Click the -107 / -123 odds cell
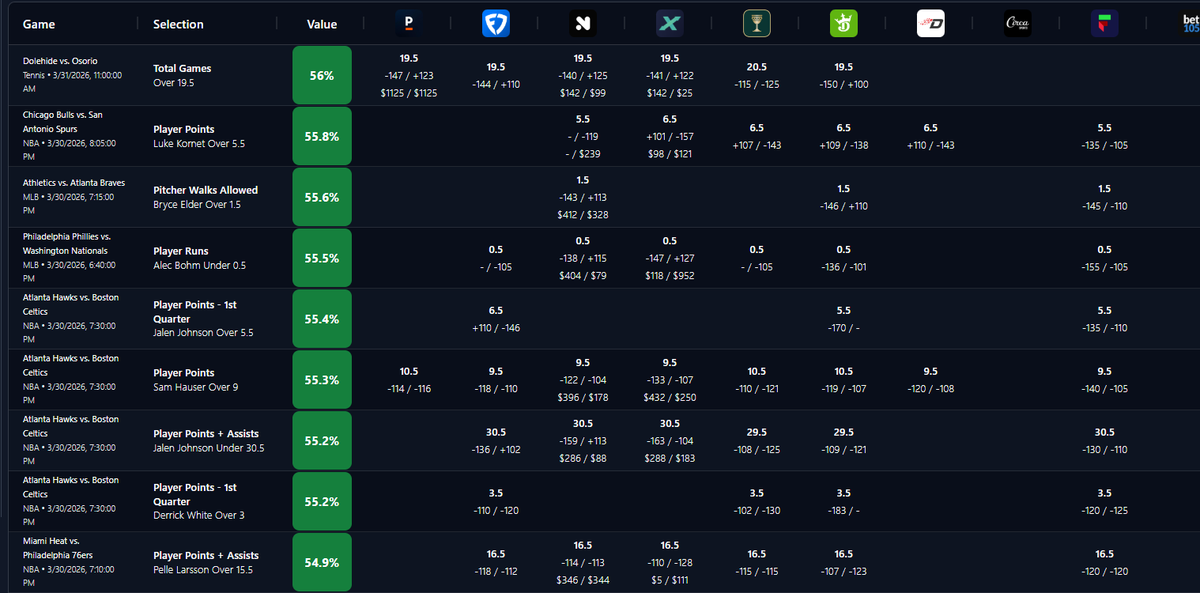Image resolution: width=1200 pixels, height=593 pixels. tap(844, 572)
